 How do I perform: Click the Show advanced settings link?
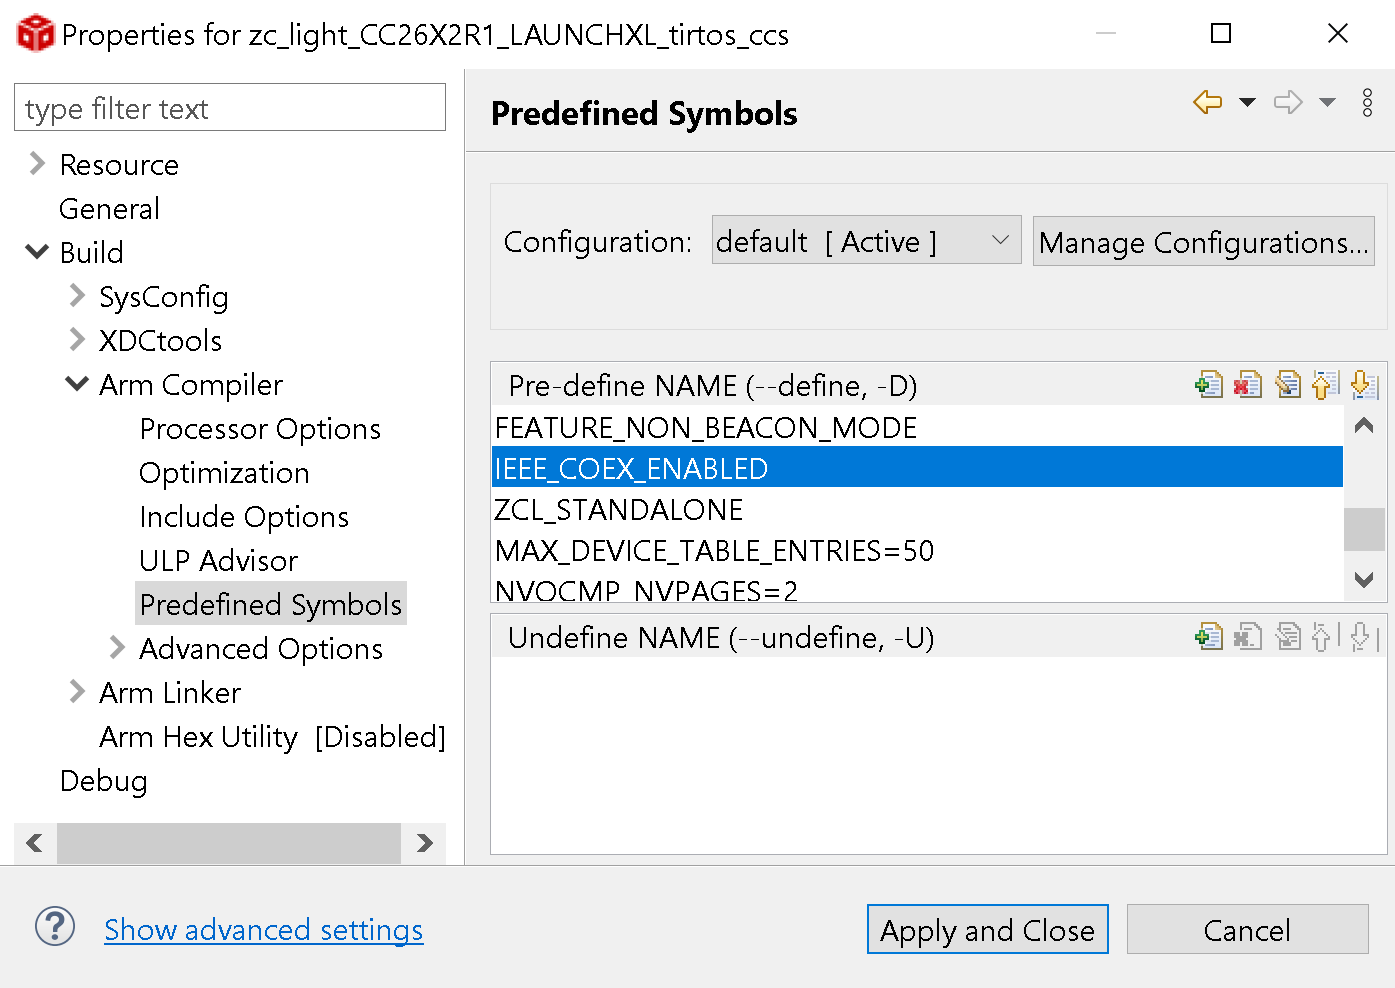click(x=263, y=929)
